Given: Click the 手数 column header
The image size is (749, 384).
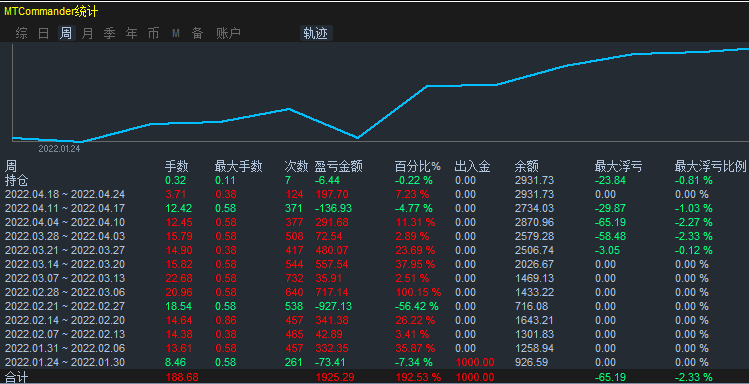Looking at the screenshot, I should pyautogui.click(x=177, y=166).
